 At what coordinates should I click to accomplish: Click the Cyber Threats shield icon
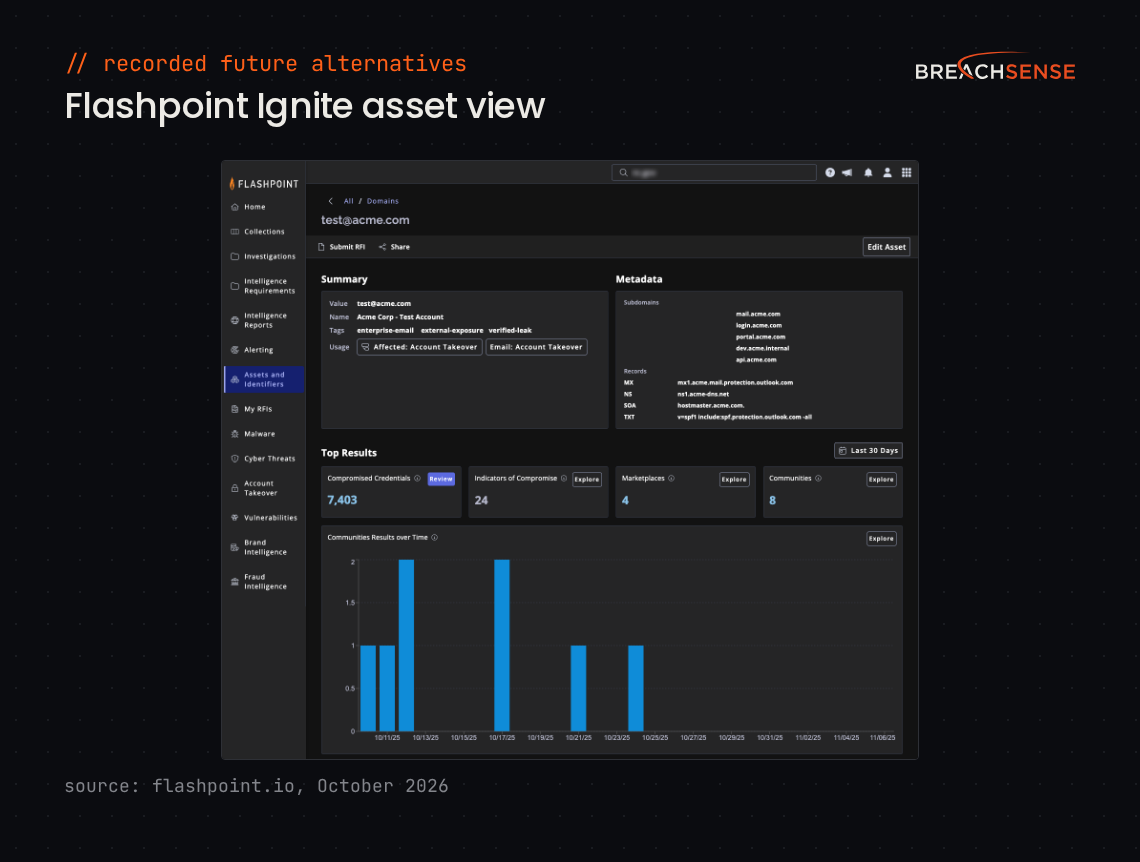click(235, 459)
